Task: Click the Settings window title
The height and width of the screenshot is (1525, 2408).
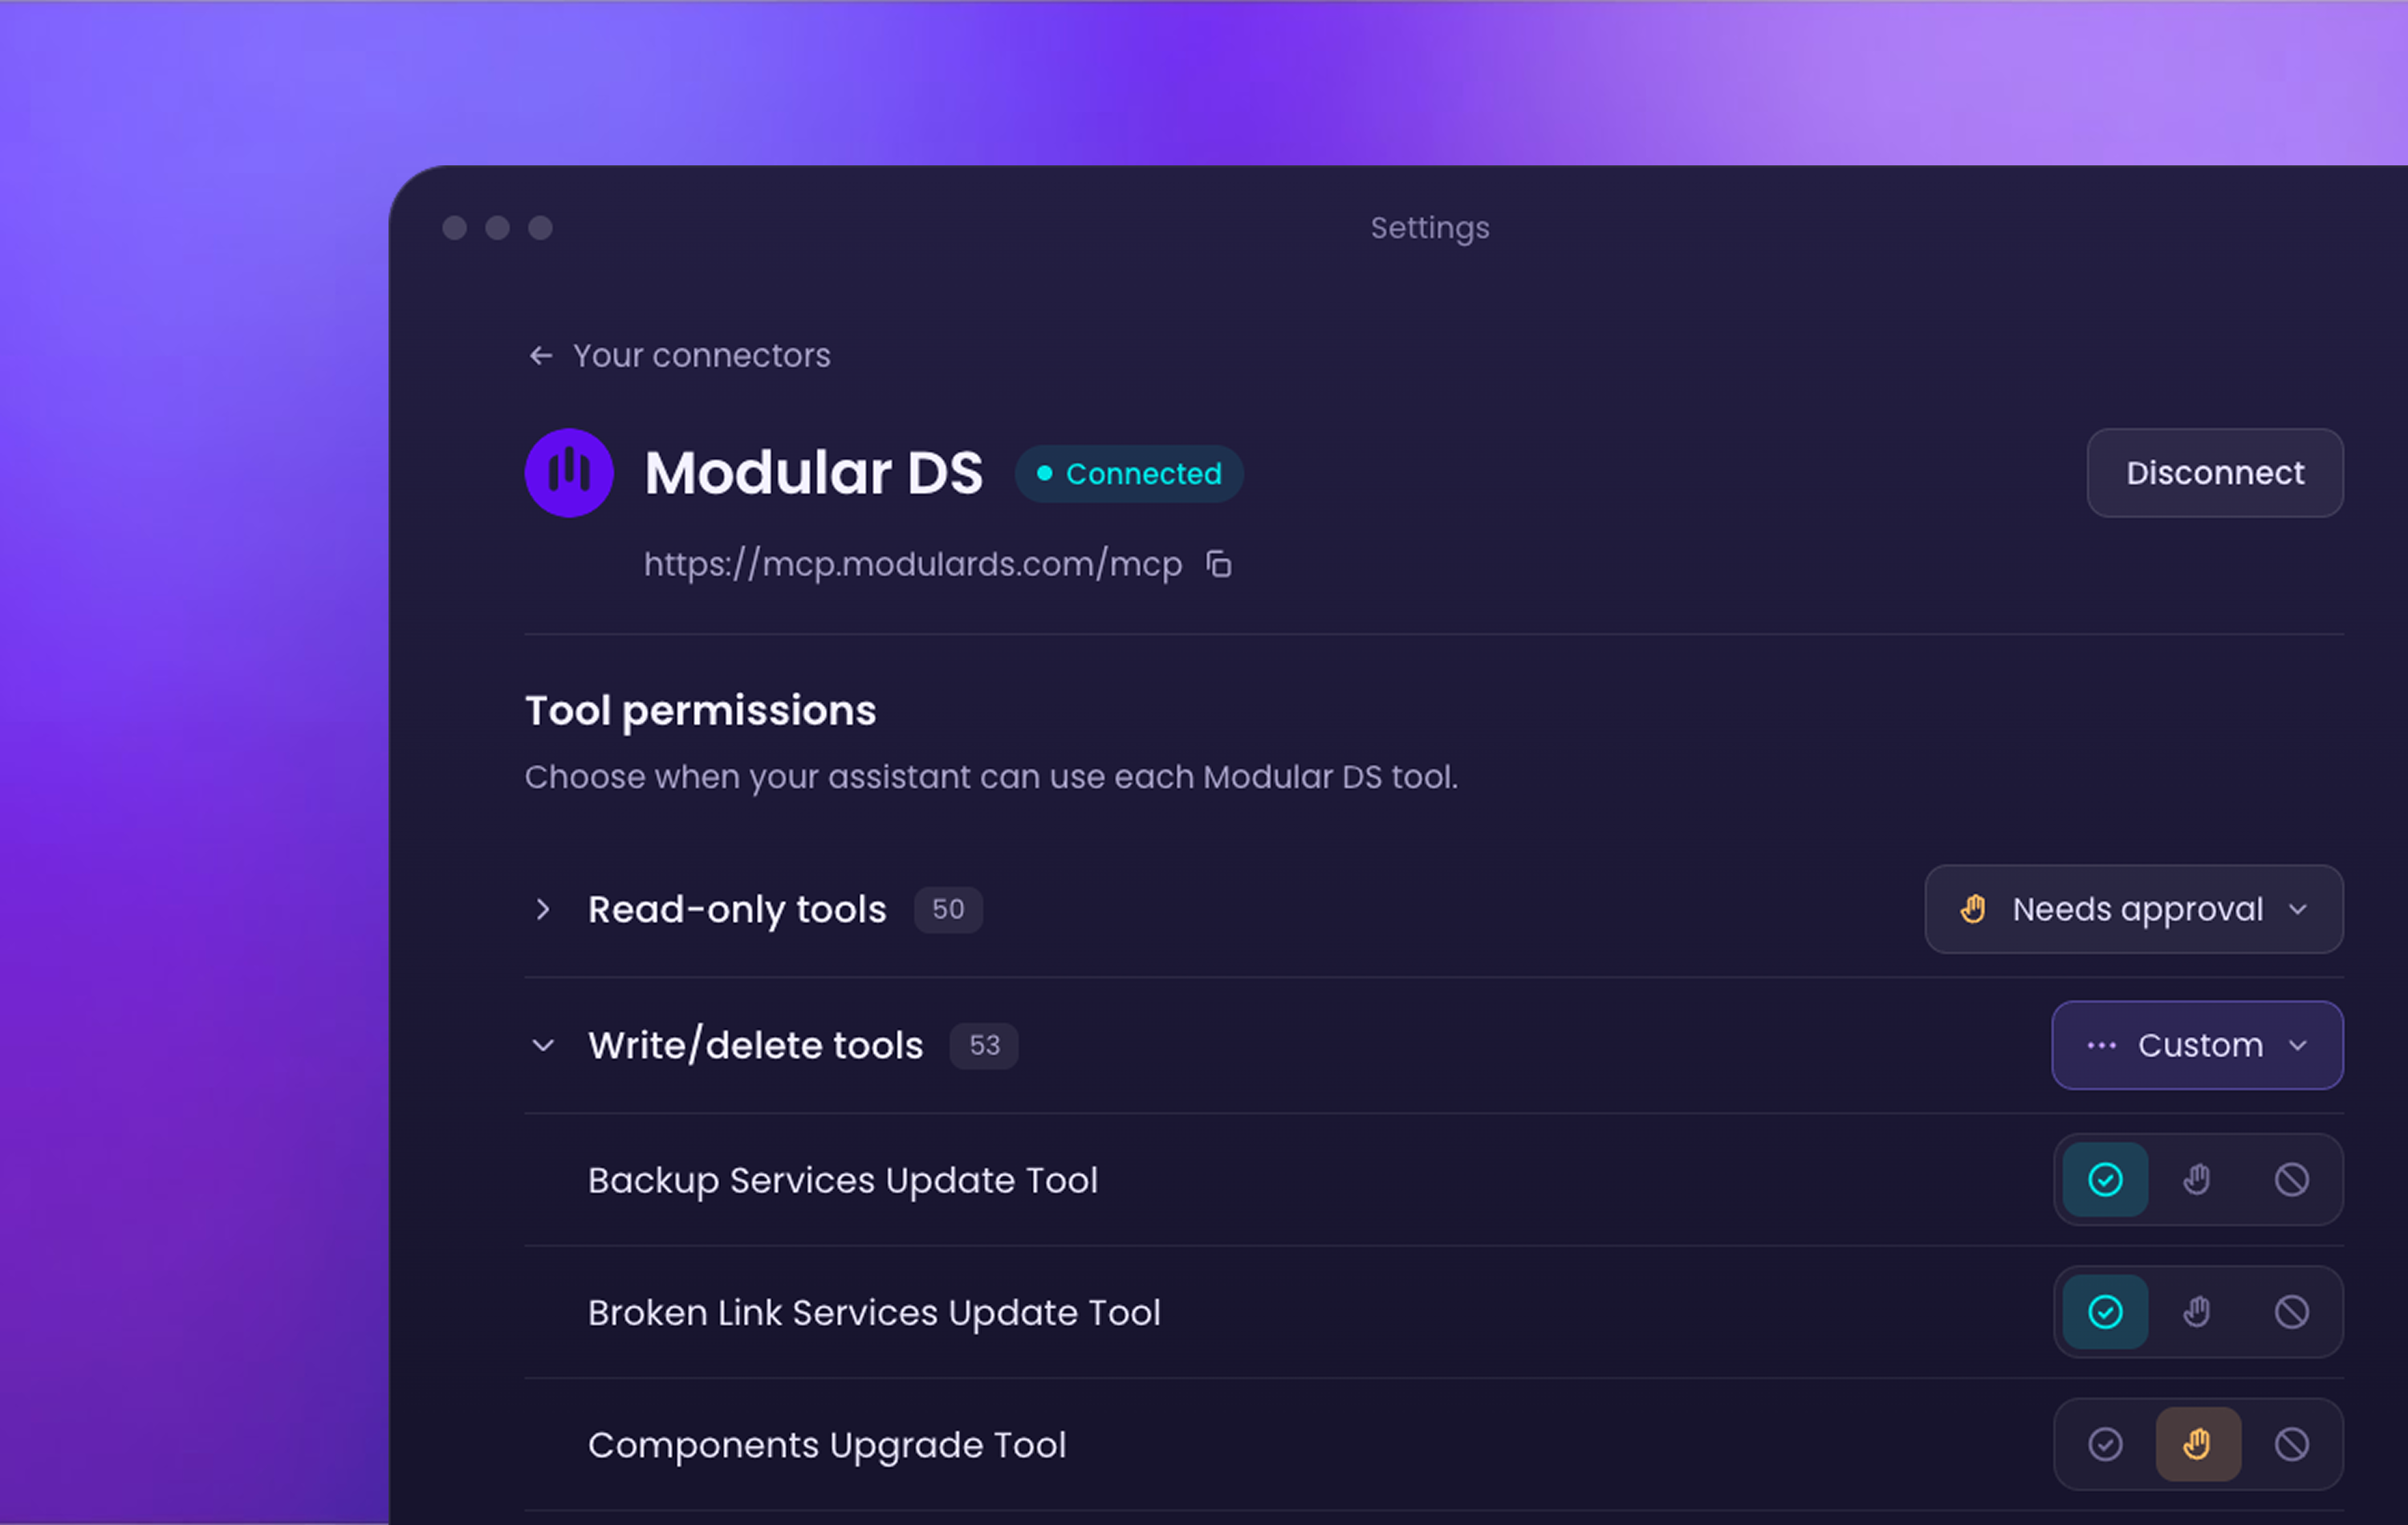Action: (x=1429, y=229)
